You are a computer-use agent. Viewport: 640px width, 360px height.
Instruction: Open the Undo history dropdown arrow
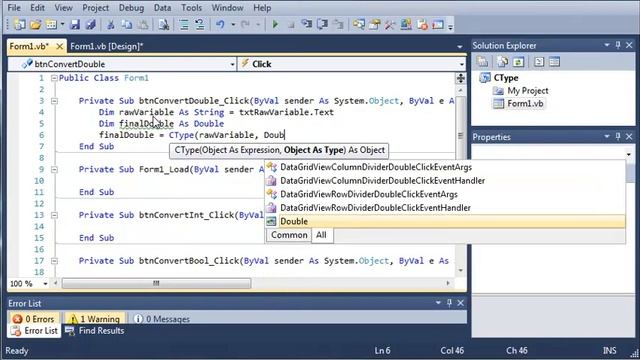tap(233, 24)
